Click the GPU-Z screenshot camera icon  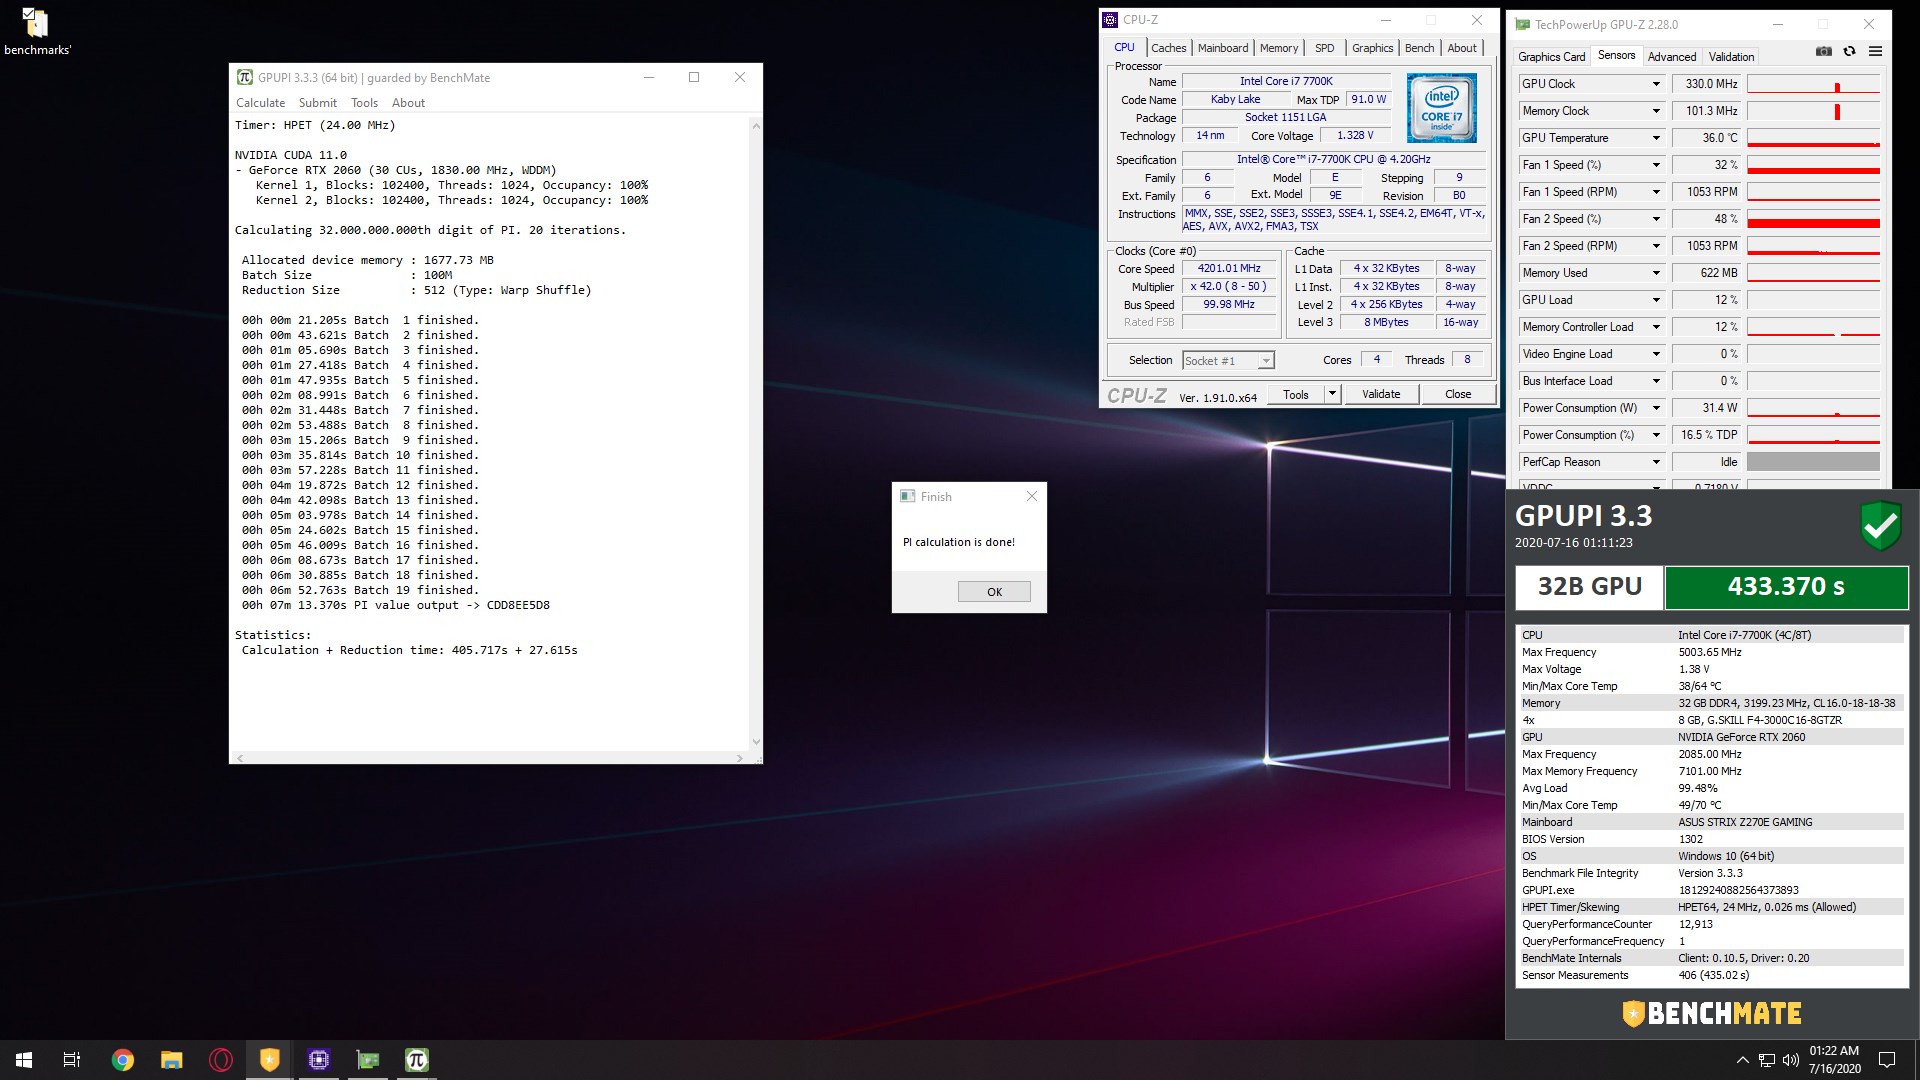point(1823,52)
